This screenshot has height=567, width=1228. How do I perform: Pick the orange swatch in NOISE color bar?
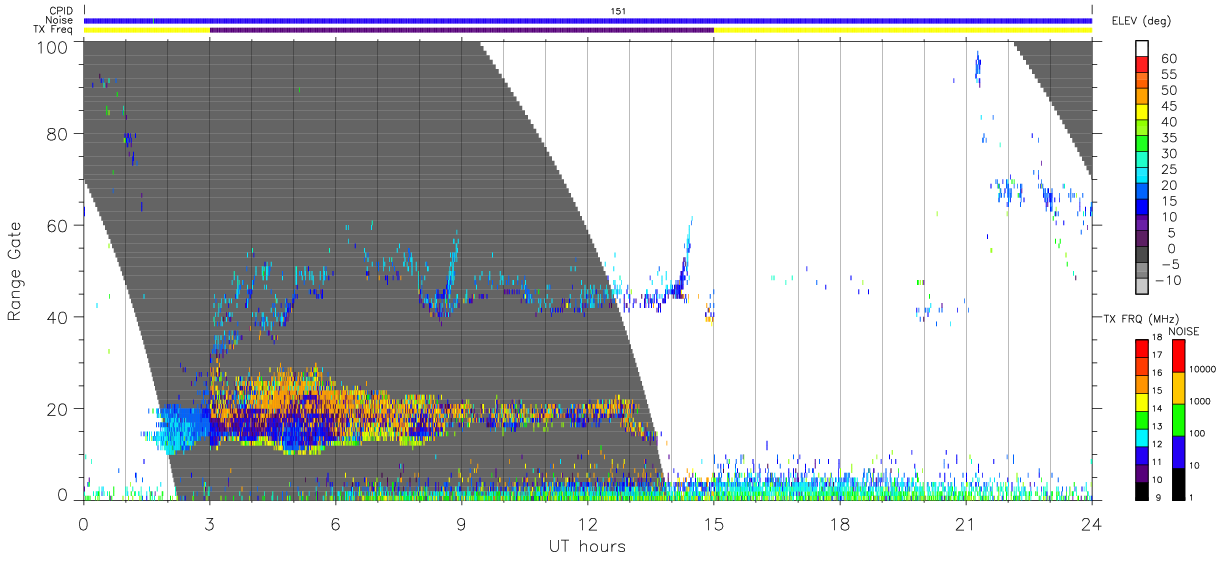coord(1179,388)
